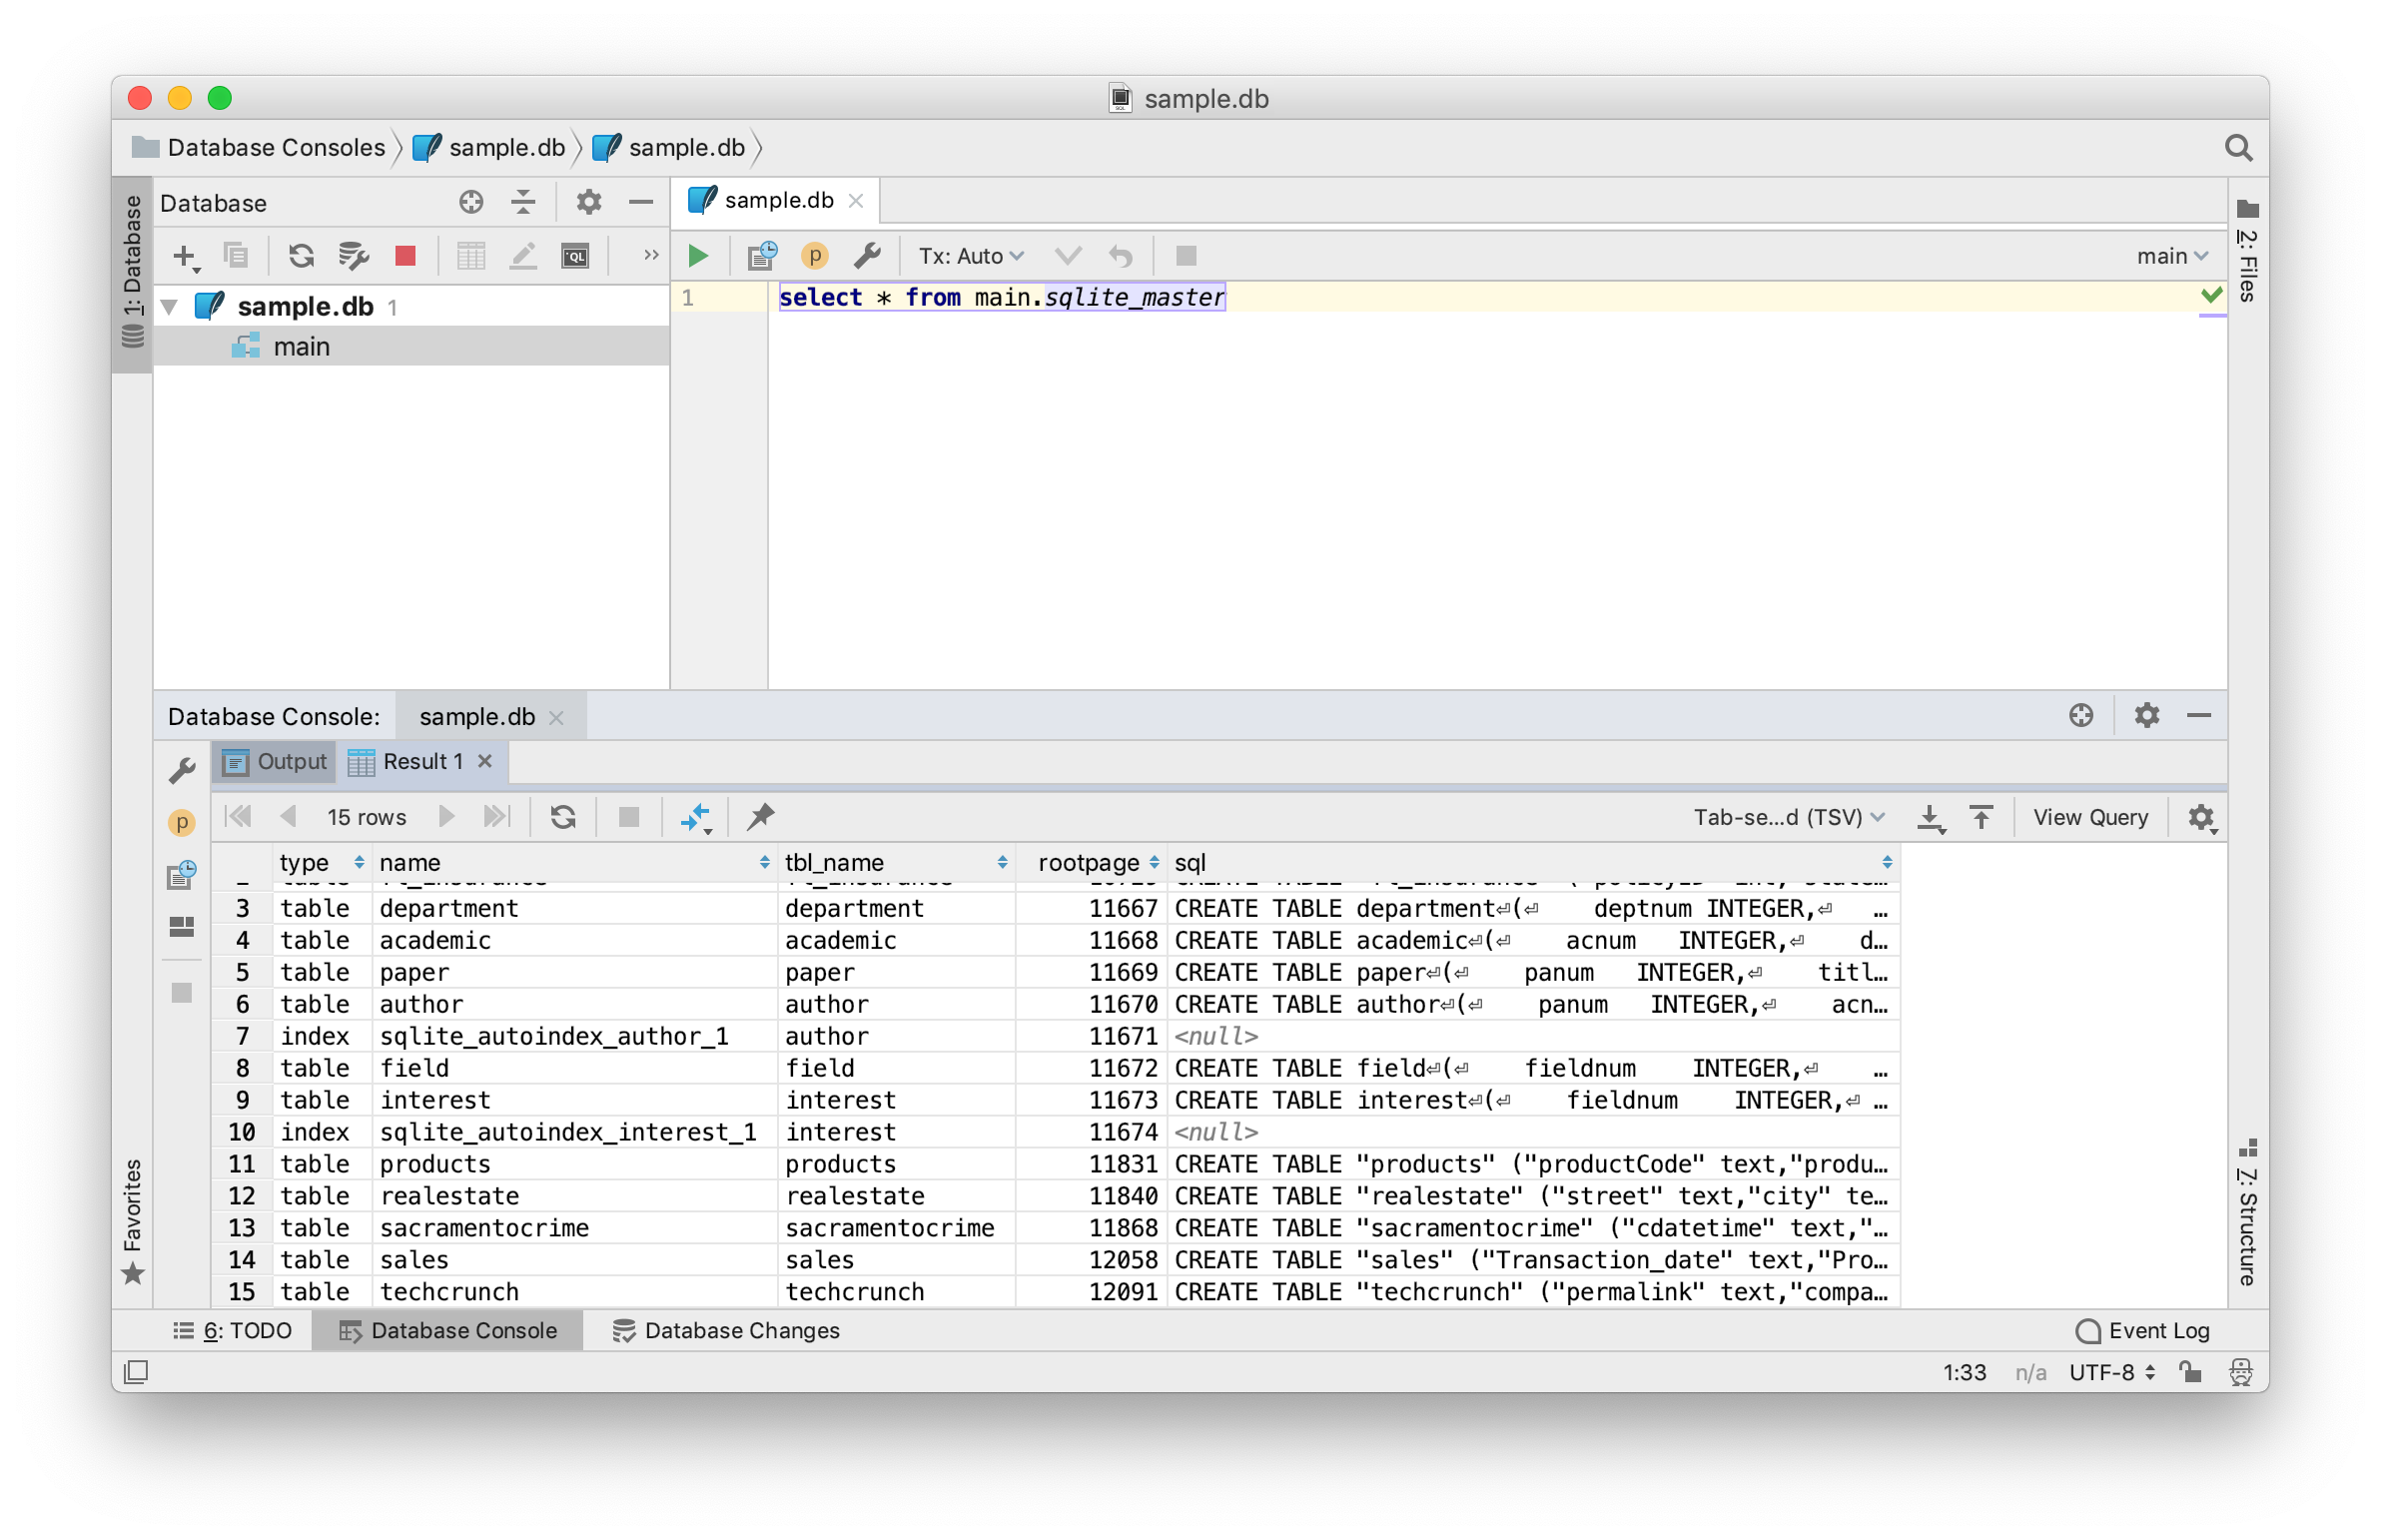Sort by the rootpage column header
This screenshot has width=2381, height=1540.
(1088, 862)
